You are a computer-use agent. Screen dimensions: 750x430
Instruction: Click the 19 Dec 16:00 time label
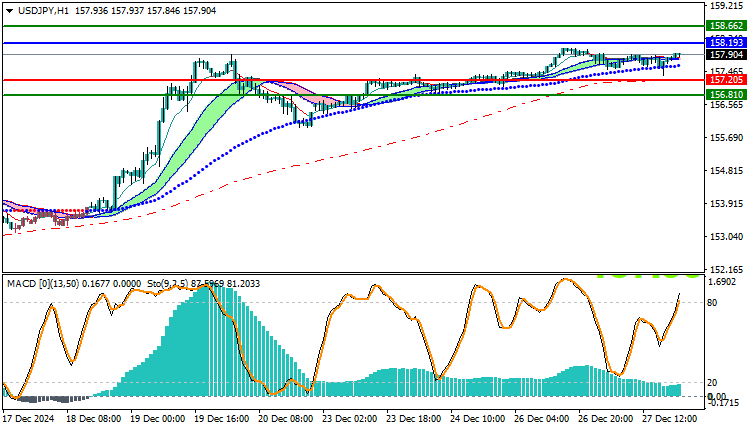pyautogui.click(x=221, y=419)
